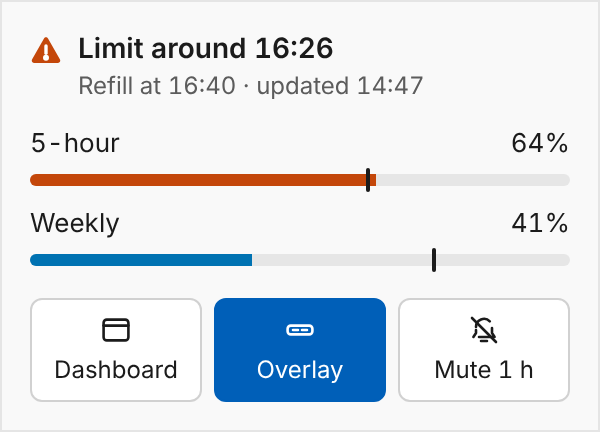Click the 'Weekly' label

(75, 223)
